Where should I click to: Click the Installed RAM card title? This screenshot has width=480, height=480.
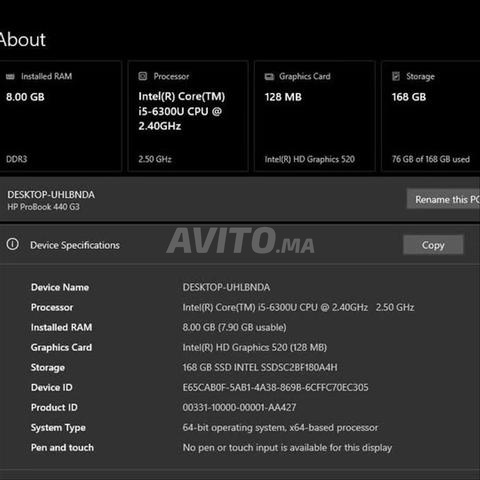pos(47,76)
